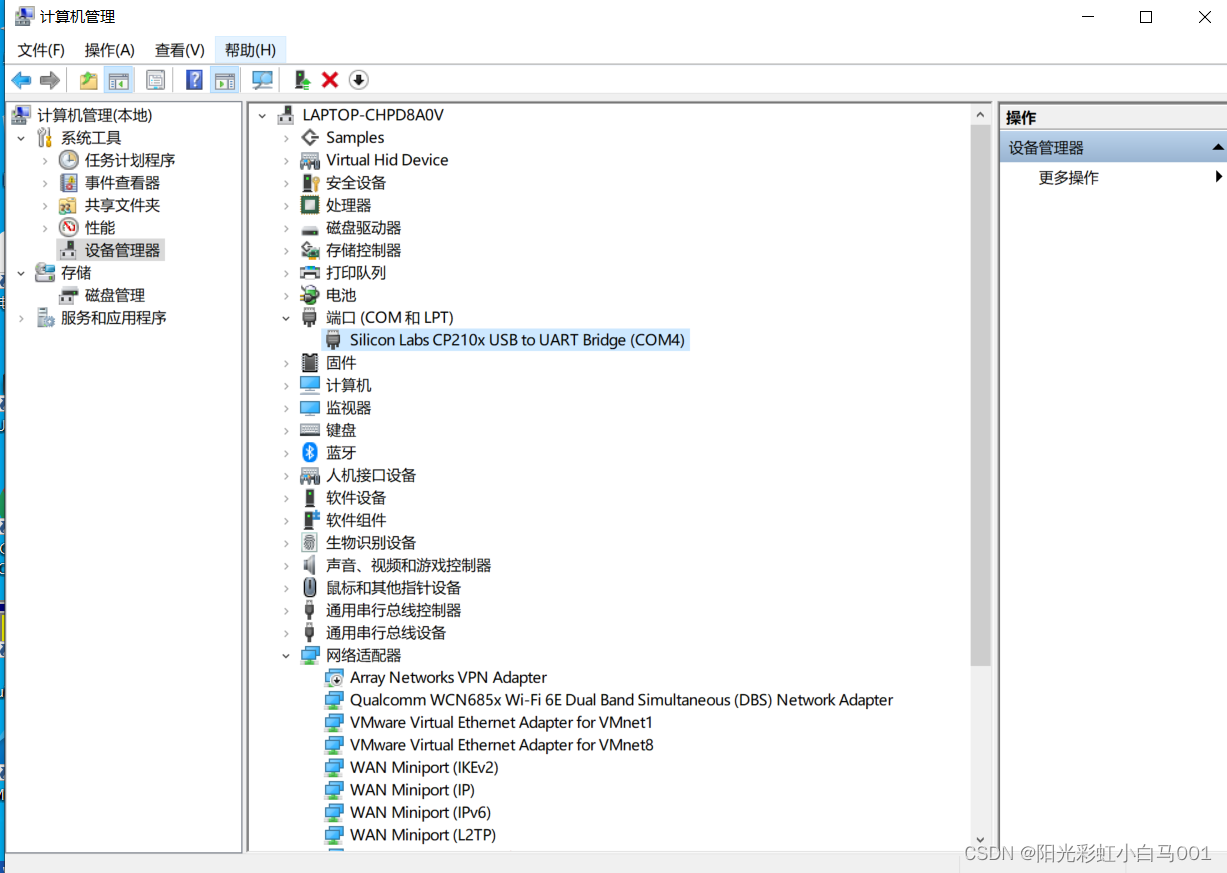Select the 磁盘驱动器 category
The height and width of the screenshot is (873, 1227).
[364, 228]
